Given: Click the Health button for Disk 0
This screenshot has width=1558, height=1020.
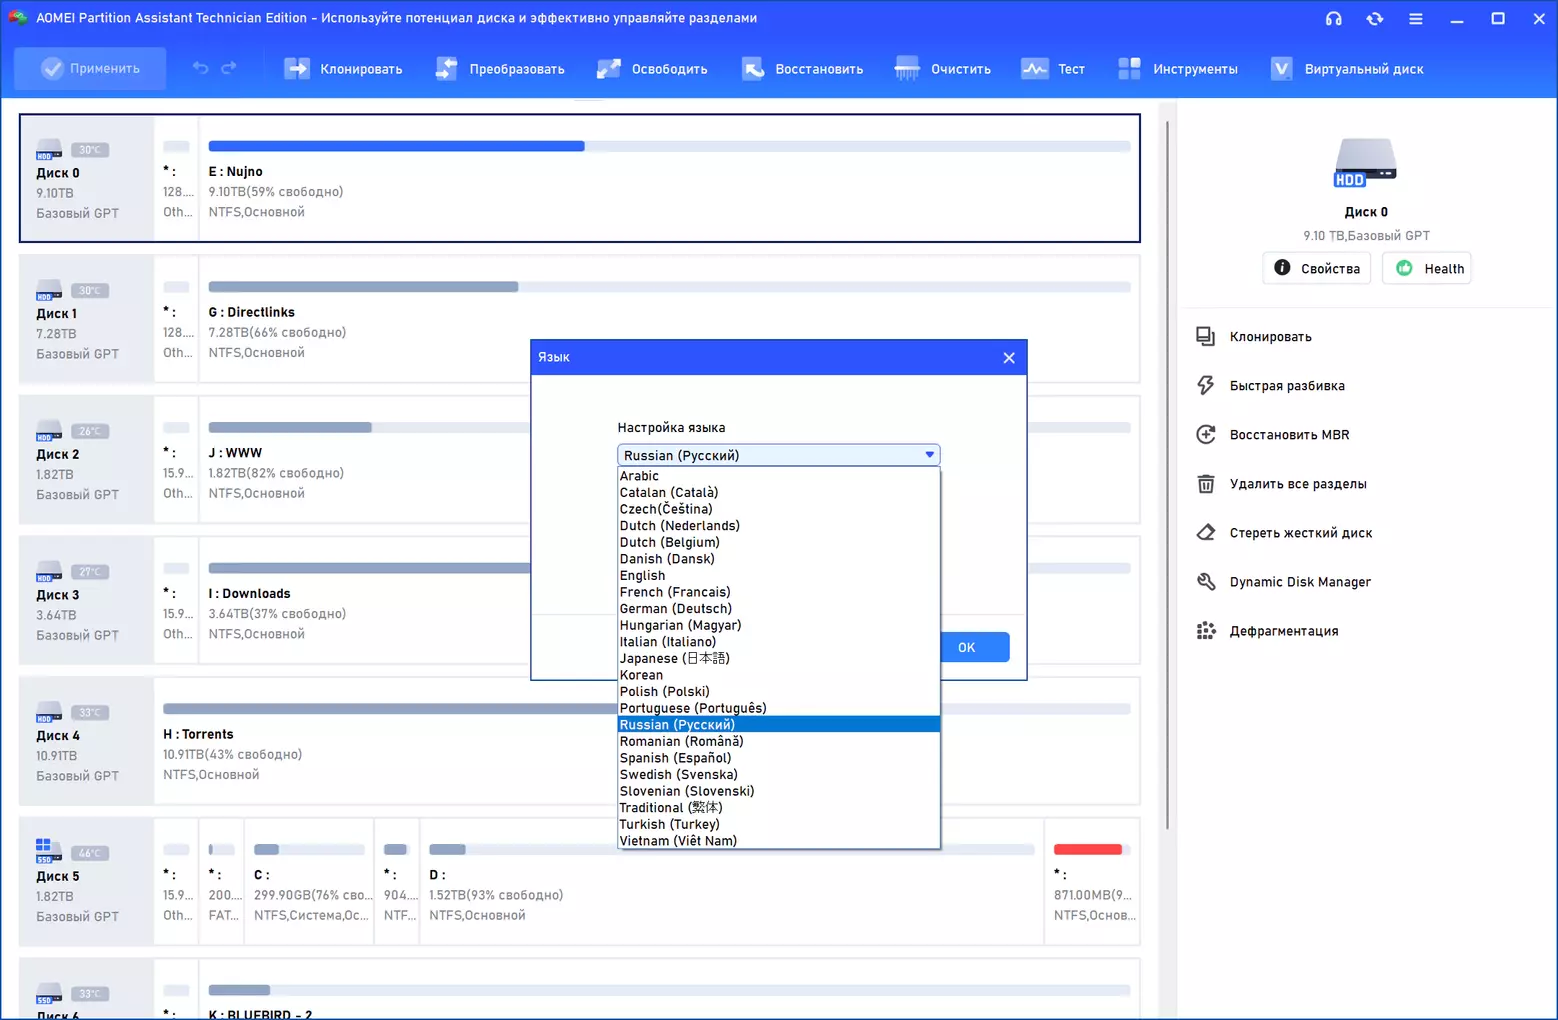Looking at the screenshot, I should (1427, 269).
